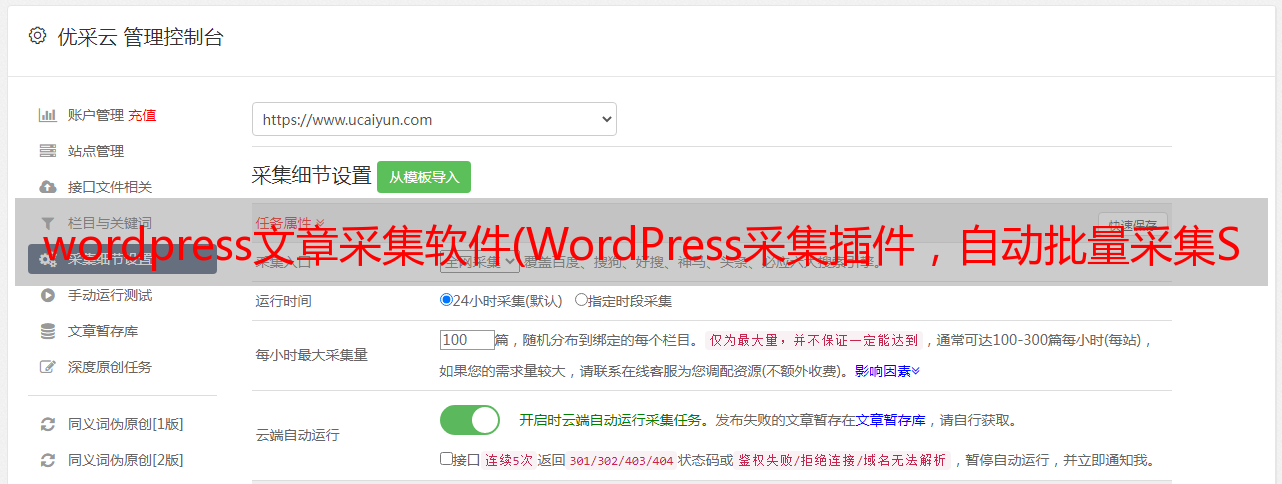Open 站点管理 in the sidebar
Screen dimensions: 1282x484
(96, 151)
